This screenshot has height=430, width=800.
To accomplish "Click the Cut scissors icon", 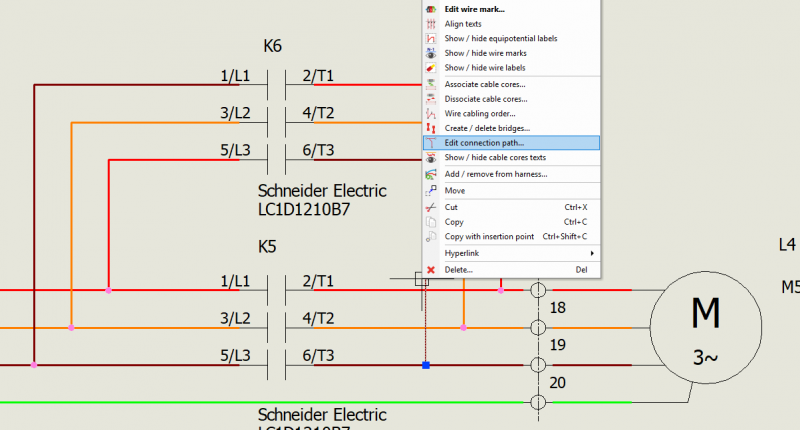I will click(x=431, y=207).
